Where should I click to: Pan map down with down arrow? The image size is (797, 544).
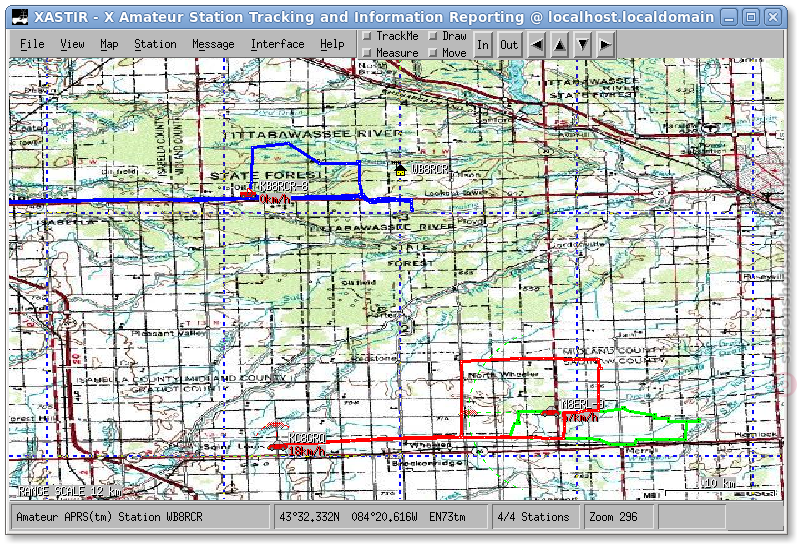pyautogui.click(x=583, y=45)
